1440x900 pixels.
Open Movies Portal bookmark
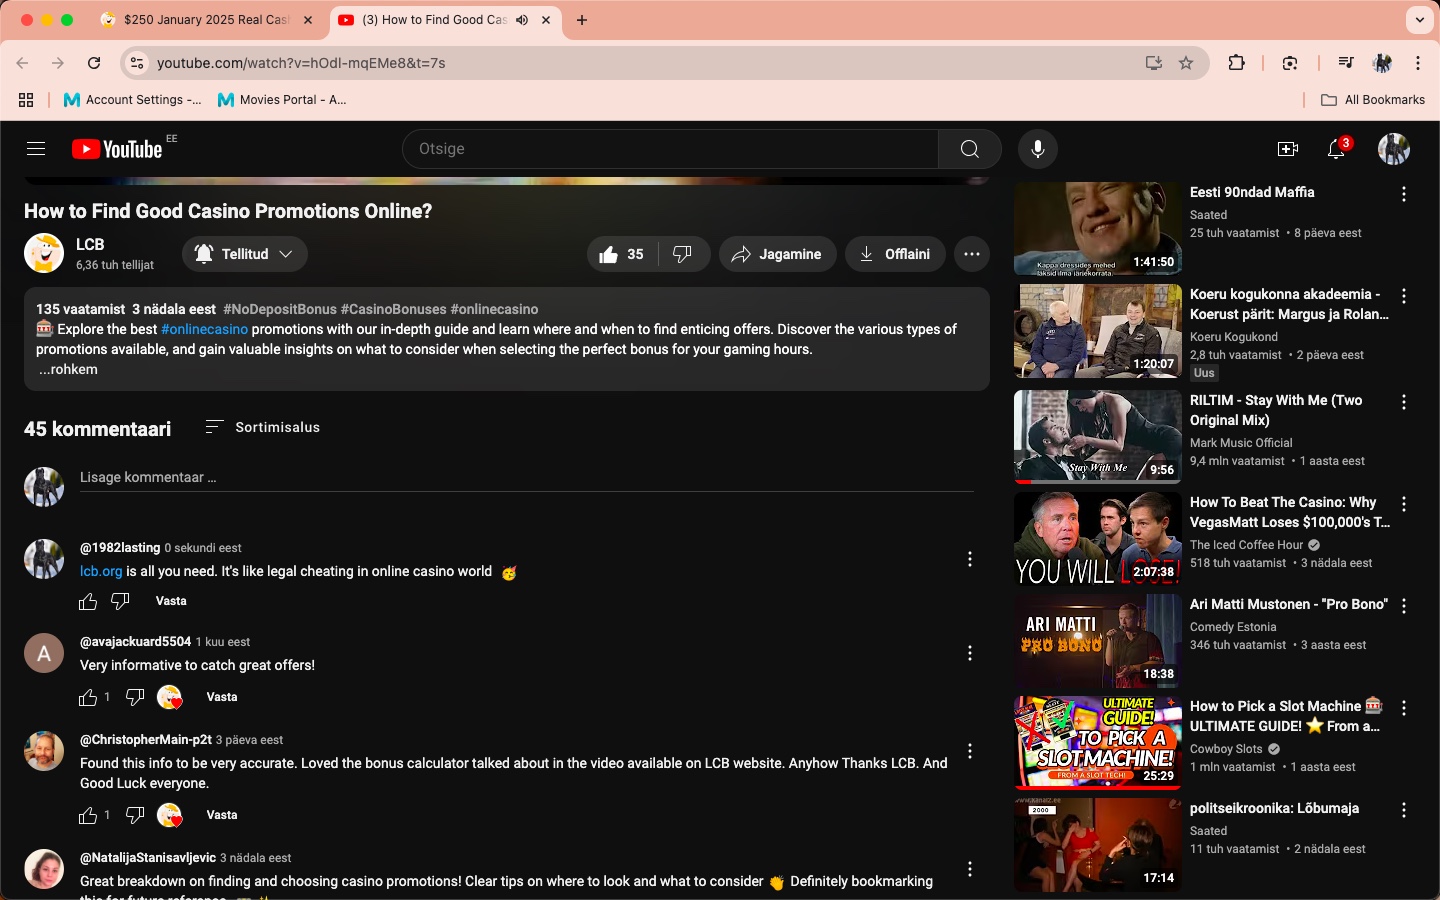click(x=282, y=100)
